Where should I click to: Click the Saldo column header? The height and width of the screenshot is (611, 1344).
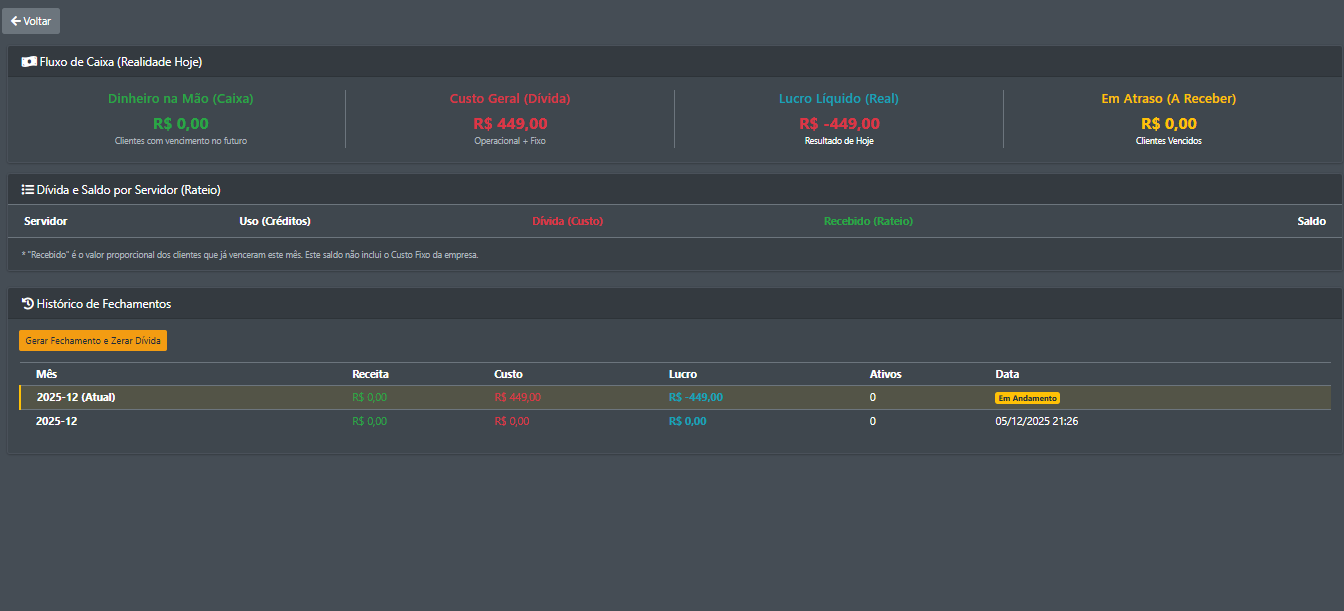(1311, 221)
